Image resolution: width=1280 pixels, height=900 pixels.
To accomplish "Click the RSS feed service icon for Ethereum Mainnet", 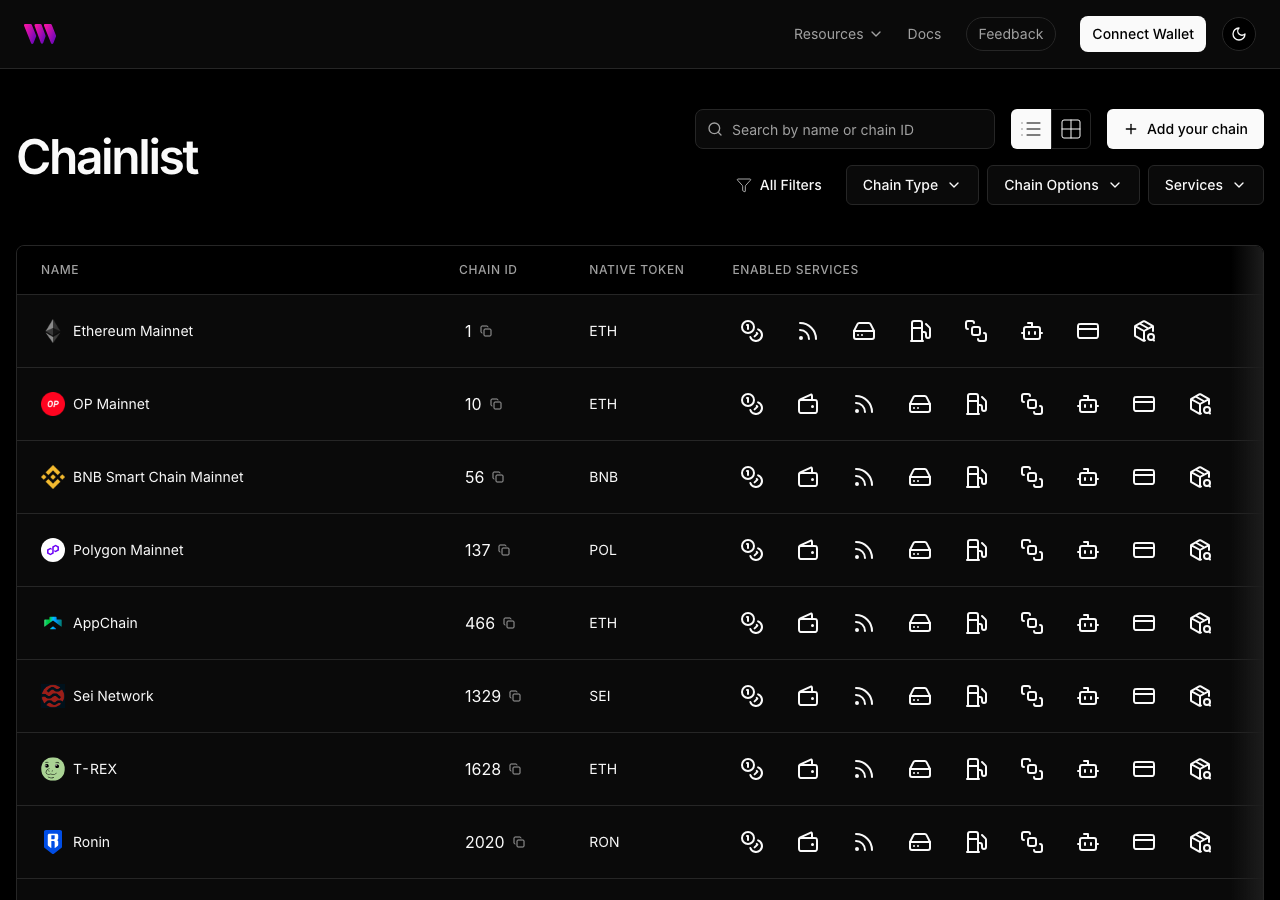I will coord(808,331).
